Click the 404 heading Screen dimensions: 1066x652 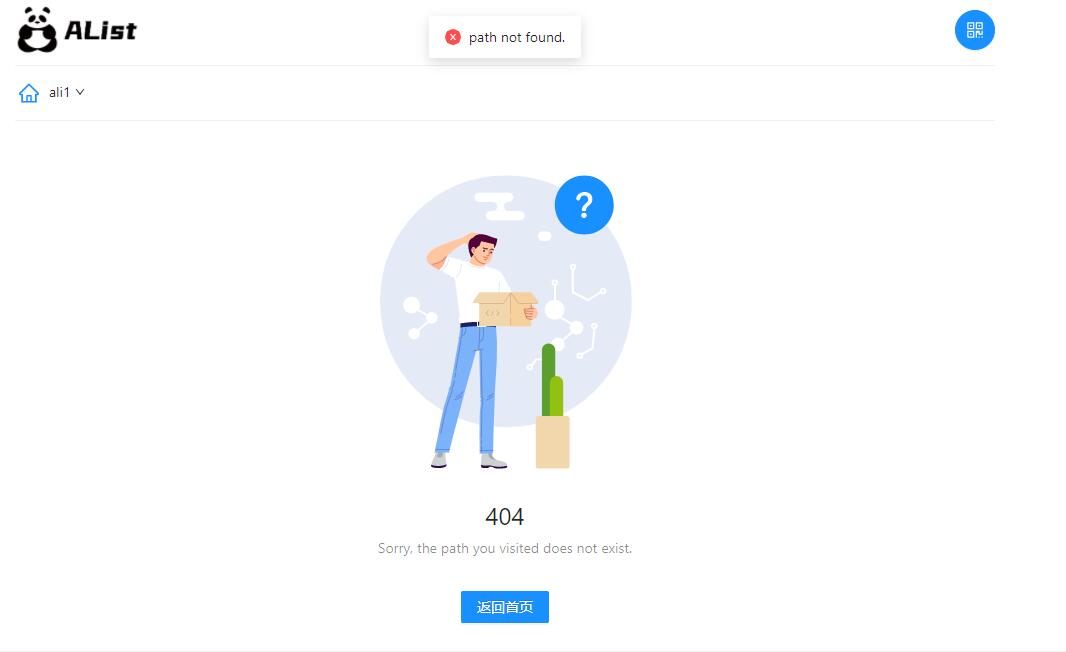pos(504,517)
